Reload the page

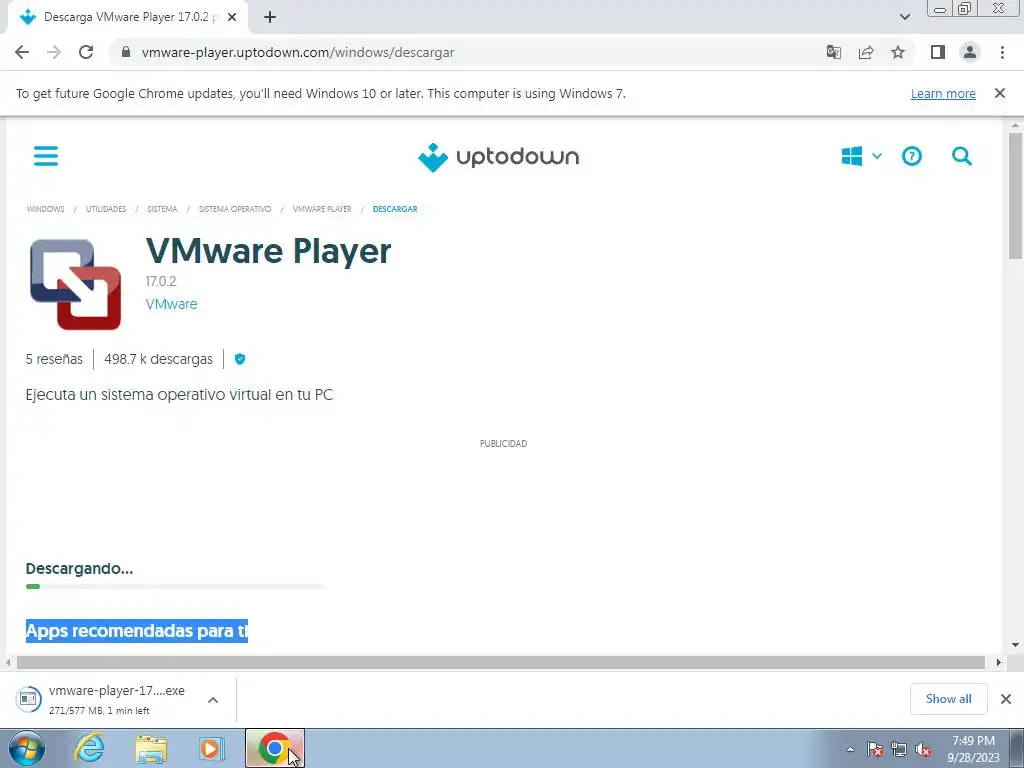[86, 52]
